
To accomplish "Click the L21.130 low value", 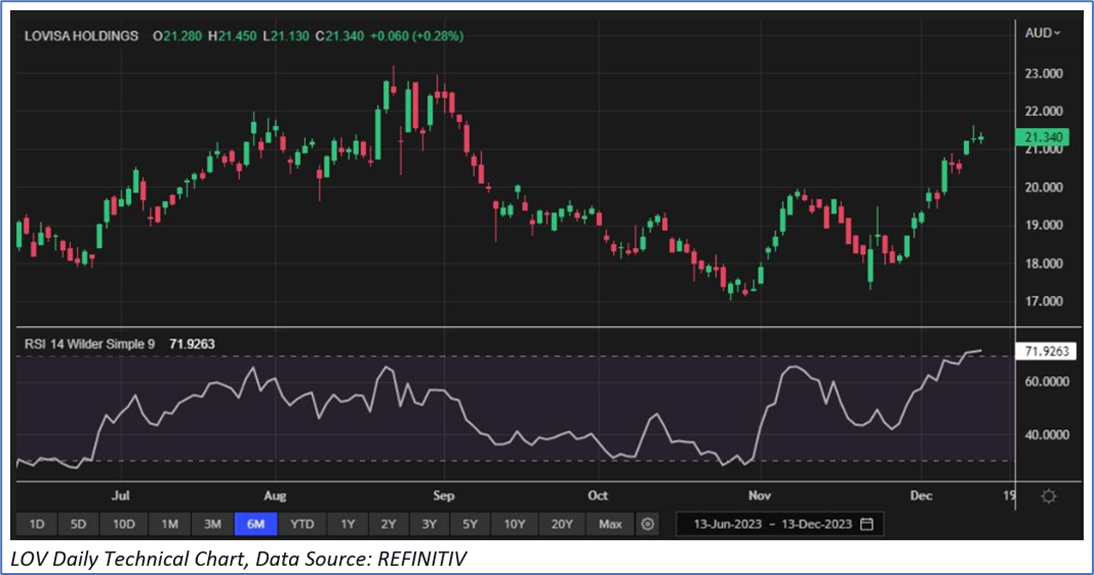I will pos(286,36).
